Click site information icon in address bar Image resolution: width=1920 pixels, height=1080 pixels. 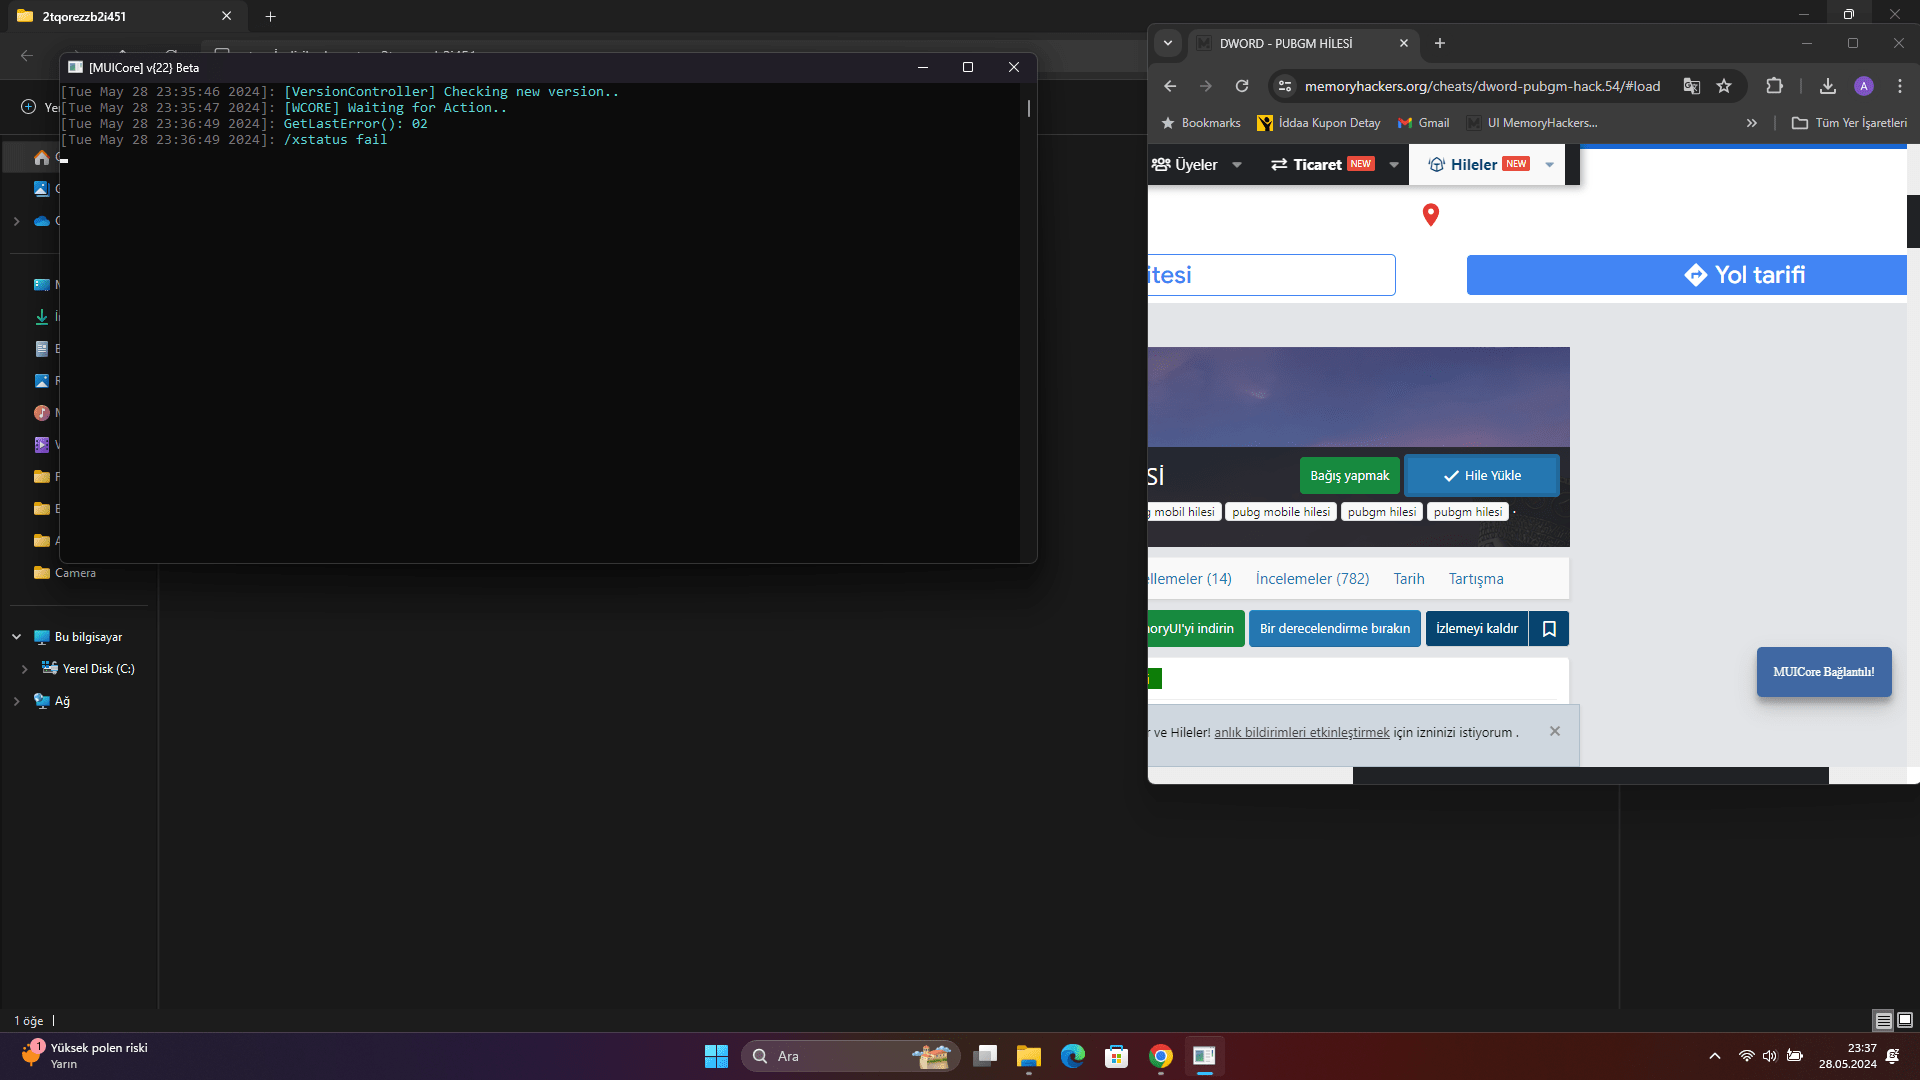tap(1285, 86)
